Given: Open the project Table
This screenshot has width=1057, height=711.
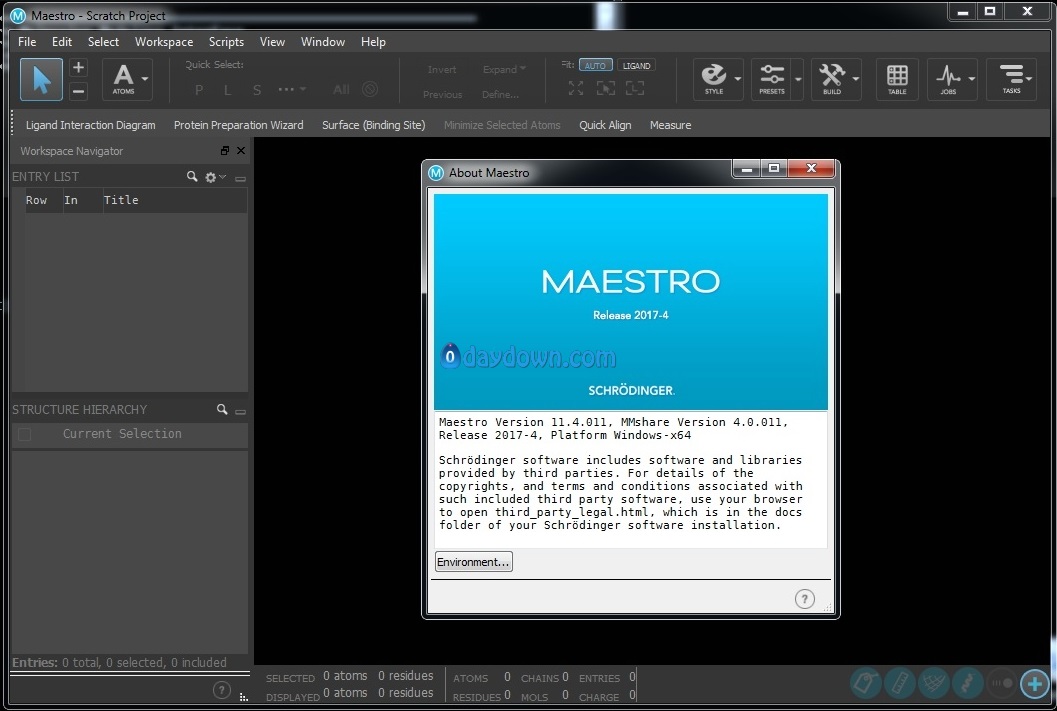Looking at the screenshot, I should point(897,79).
